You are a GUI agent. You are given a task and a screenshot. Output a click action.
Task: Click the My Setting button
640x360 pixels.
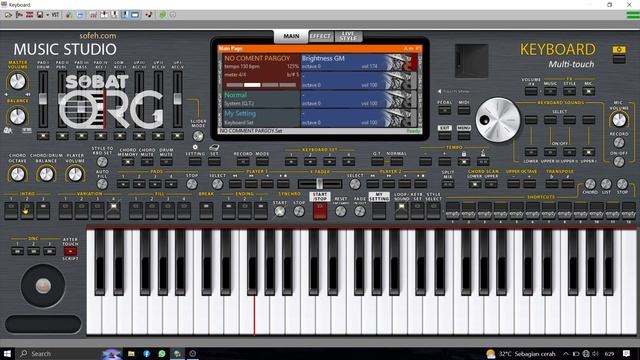click(x=379, y=211)
